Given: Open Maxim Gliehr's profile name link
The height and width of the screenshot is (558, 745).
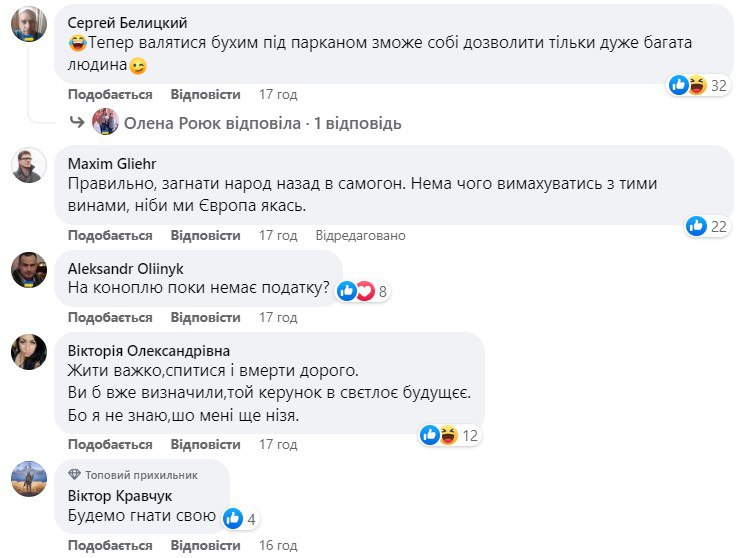Looking at the screenshot, I should click(x=112, y=163).
